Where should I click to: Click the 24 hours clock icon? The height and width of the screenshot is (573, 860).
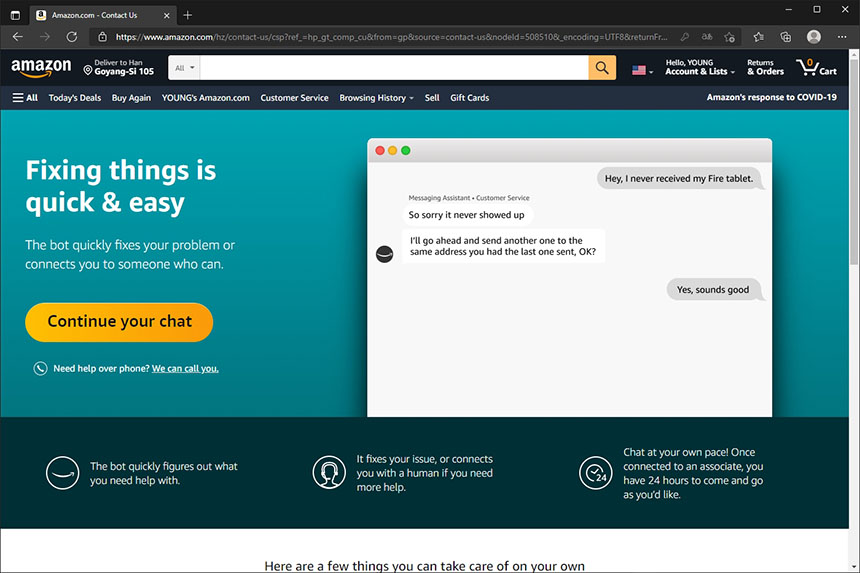click(596, 473)
